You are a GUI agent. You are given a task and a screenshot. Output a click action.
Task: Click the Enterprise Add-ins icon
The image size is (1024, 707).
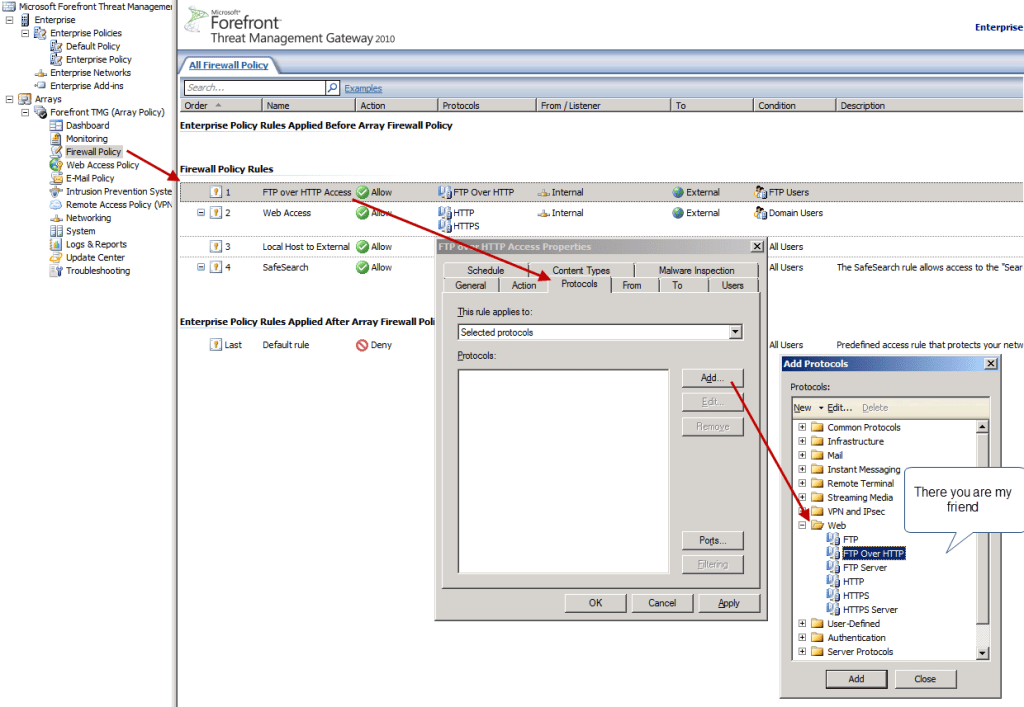(40, 86)
